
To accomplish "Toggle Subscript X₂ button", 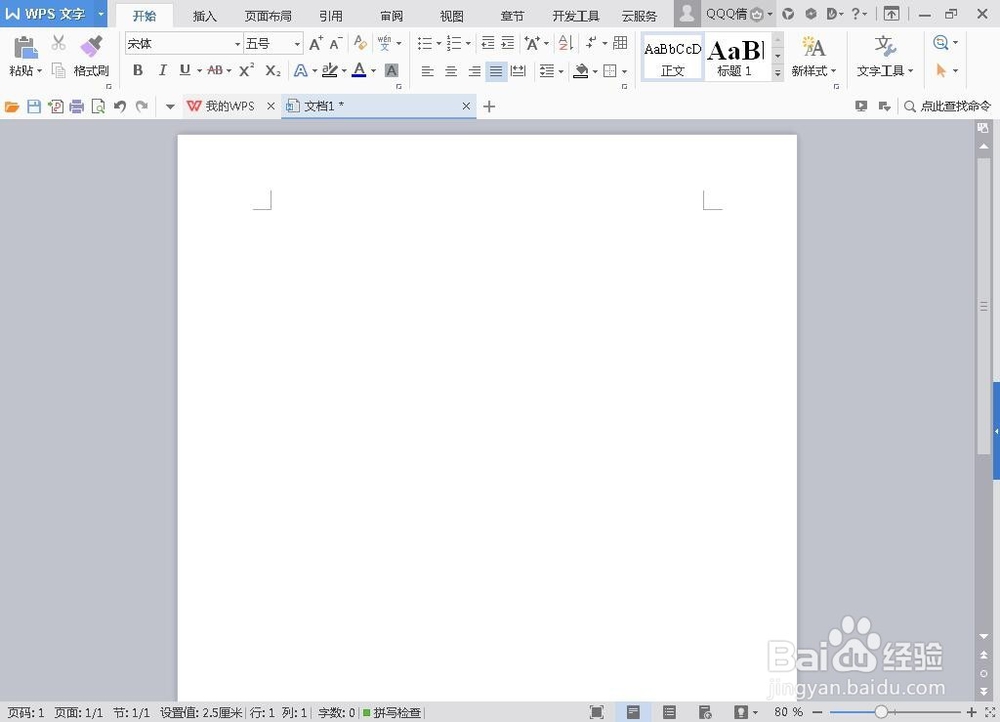I will 273,70.
